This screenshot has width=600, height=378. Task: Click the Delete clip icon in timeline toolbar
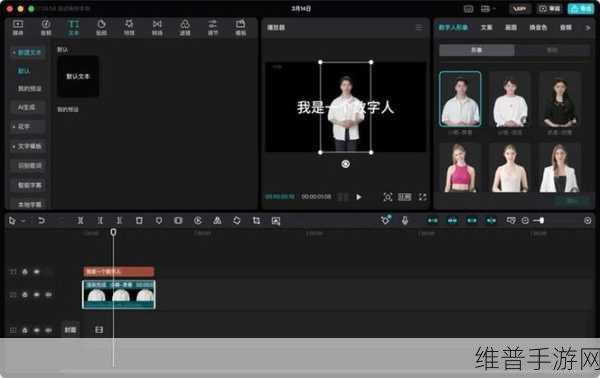coord(139,221)
